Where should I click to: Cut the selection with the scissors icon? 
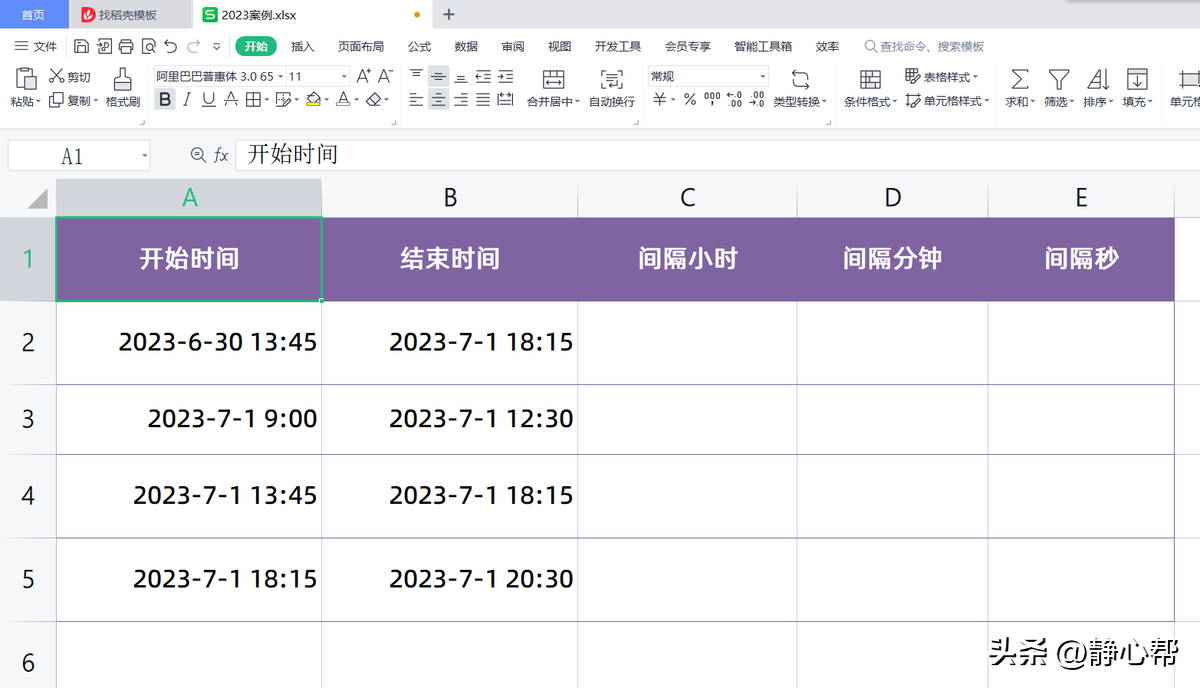coord(57,77)
